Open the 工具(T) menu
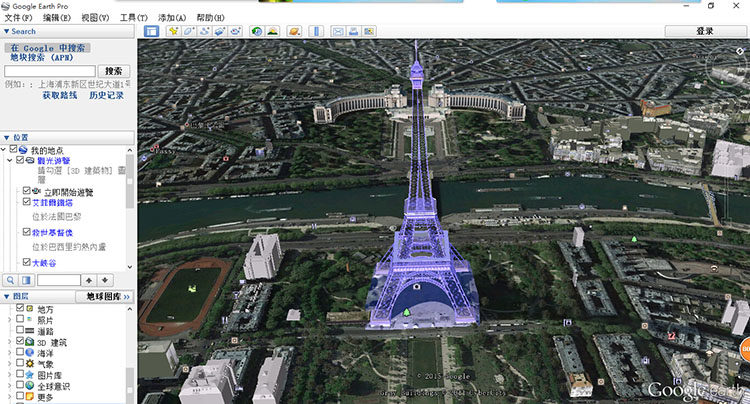750x404 pixels. pos(133,18)
